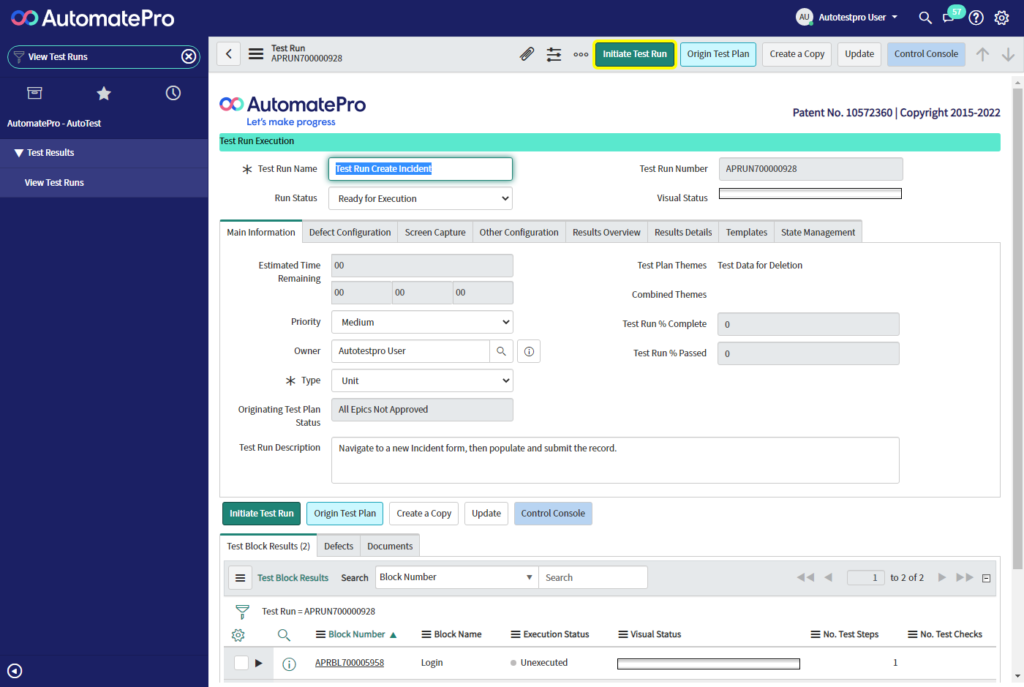The height and width of the screenshot is (687, 1024).
Task: Open the APRBL700005958 block link
Action: (x=349, y=663)
